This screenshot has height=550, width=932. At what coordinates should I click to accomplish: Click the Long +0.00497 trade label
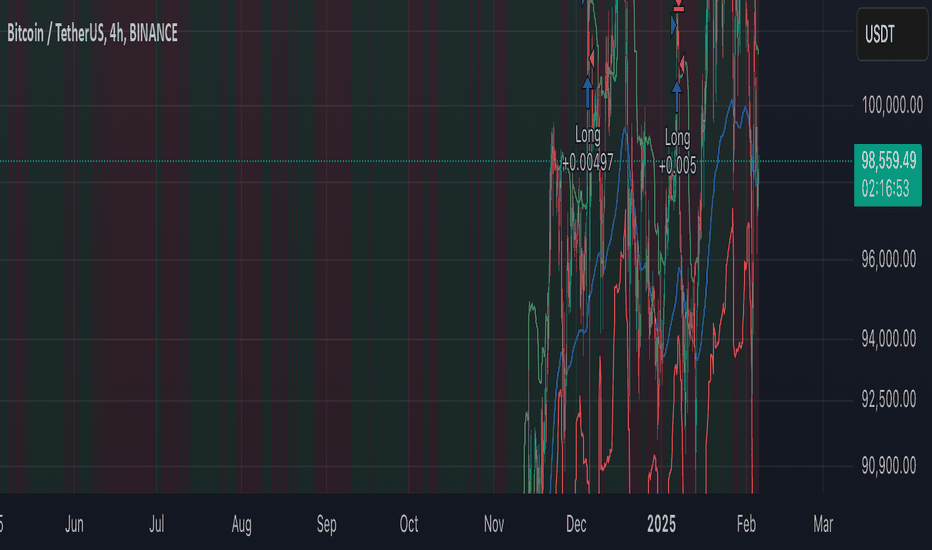587,149
